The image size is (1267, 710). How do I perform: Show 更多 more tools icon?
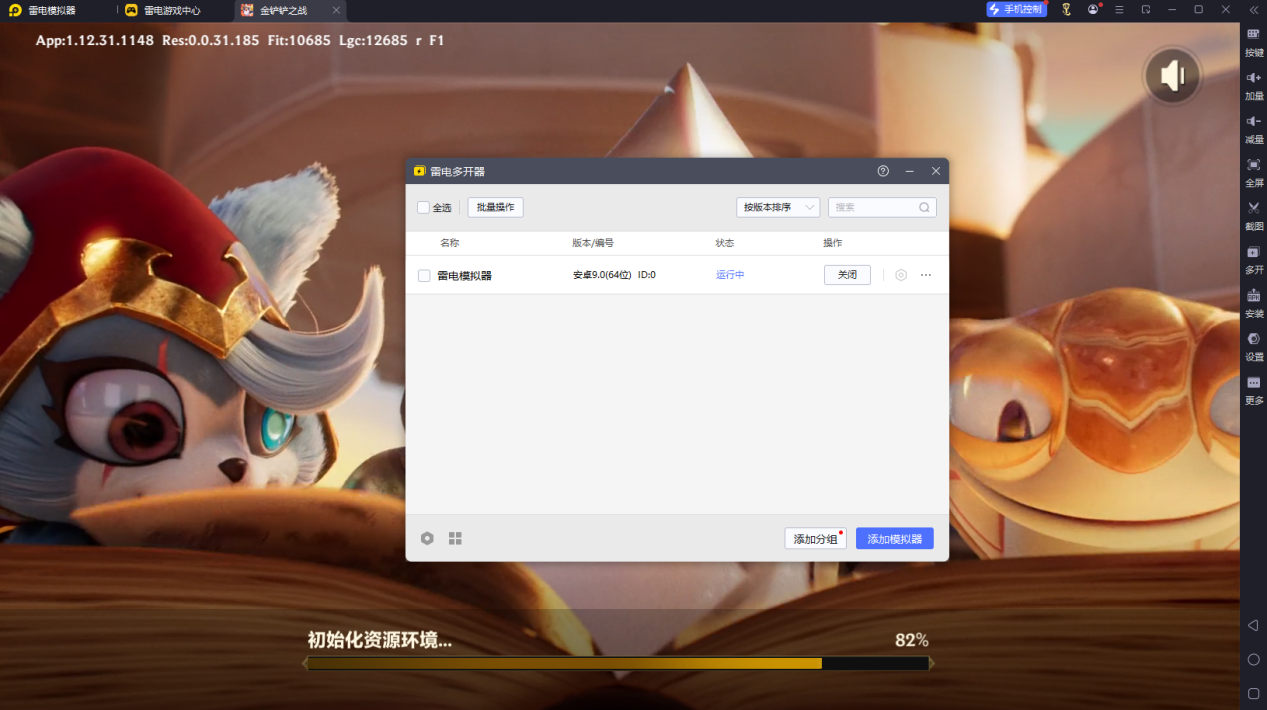(1253, 389)
